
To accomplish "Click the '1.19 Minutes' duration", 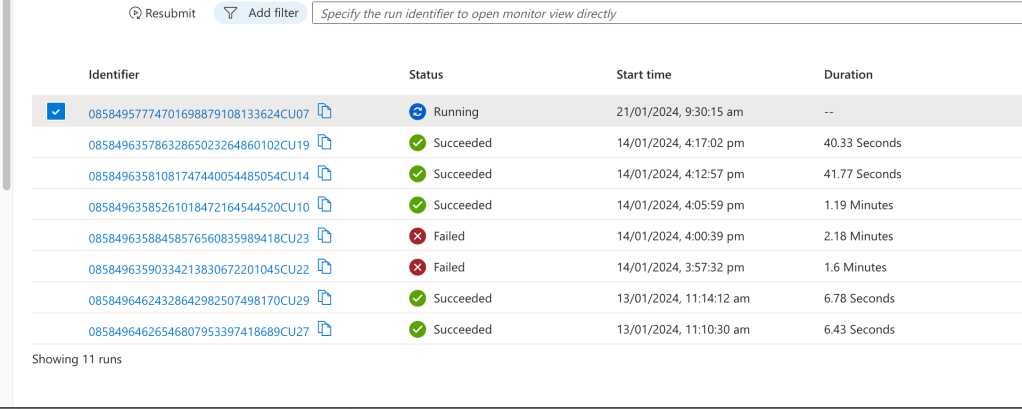I will click(858, 205).
